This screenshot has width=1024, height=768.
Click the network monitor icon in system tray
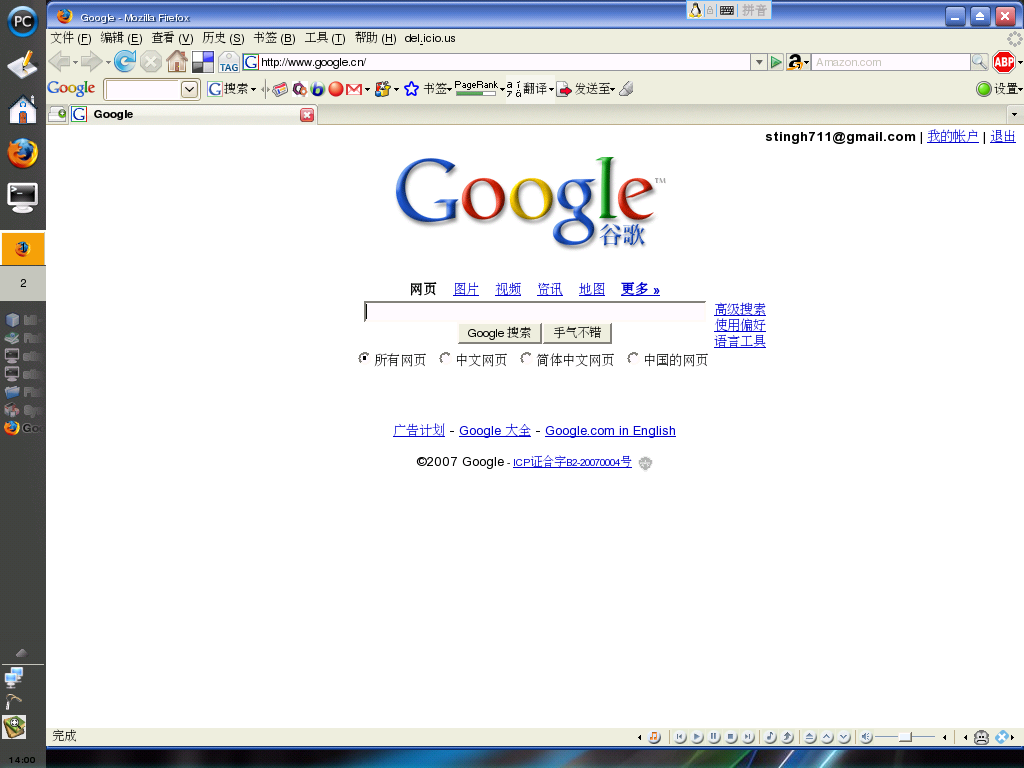pyautogui.click(x=13, y=678)
